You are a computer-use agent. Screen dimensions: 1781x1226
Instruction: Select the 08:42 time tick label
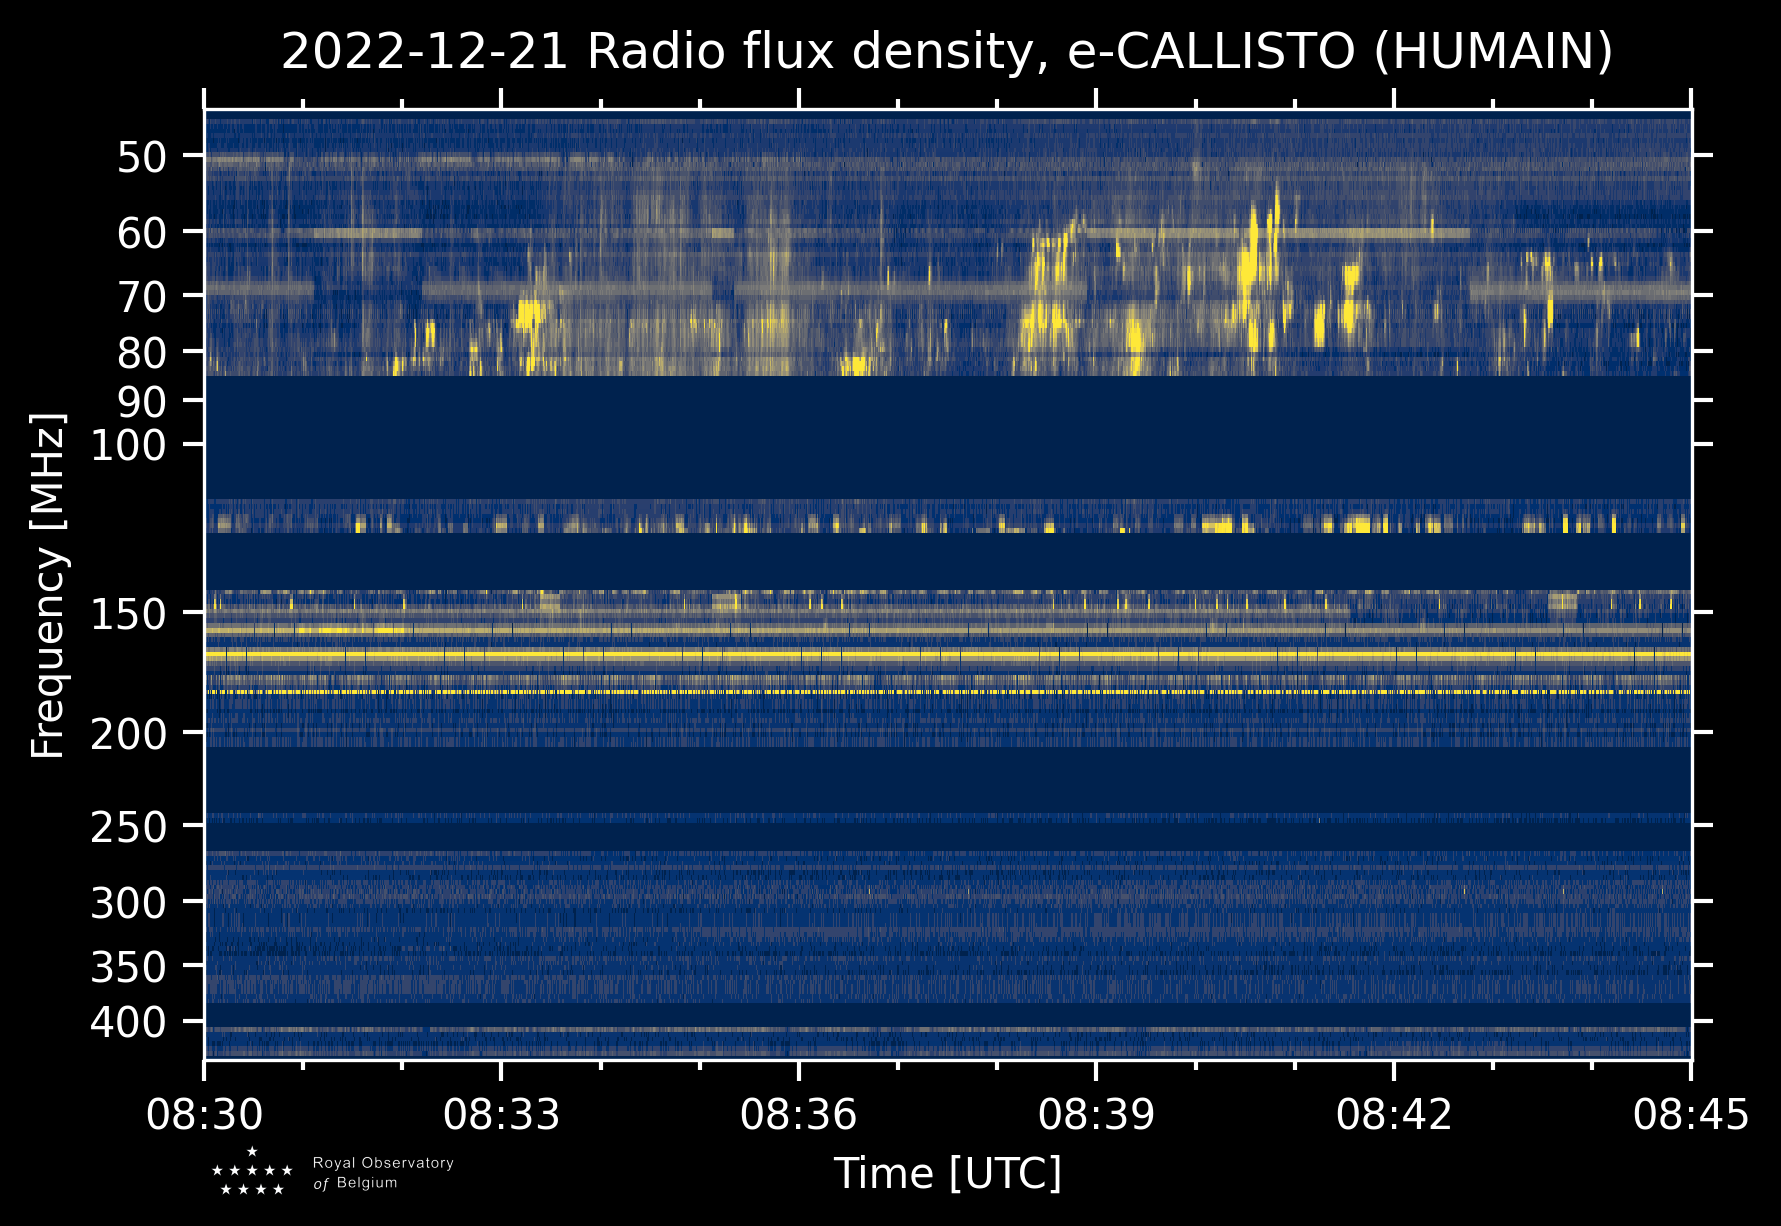1393,1114
